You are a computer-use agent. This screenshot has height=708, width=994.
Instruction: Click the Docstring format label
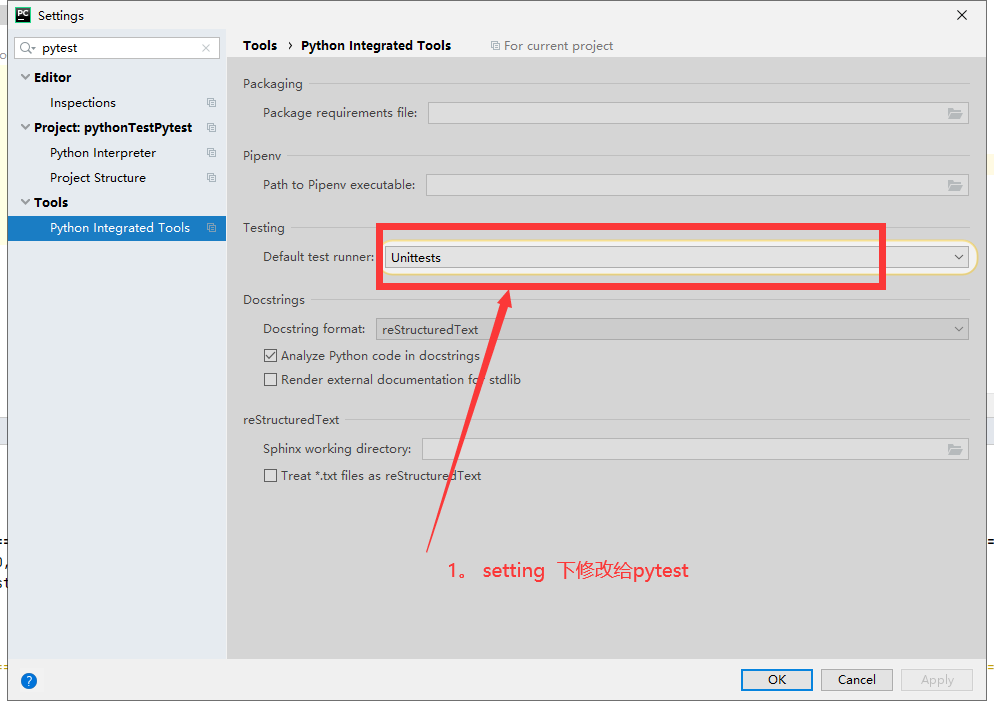tap(314, 328)
